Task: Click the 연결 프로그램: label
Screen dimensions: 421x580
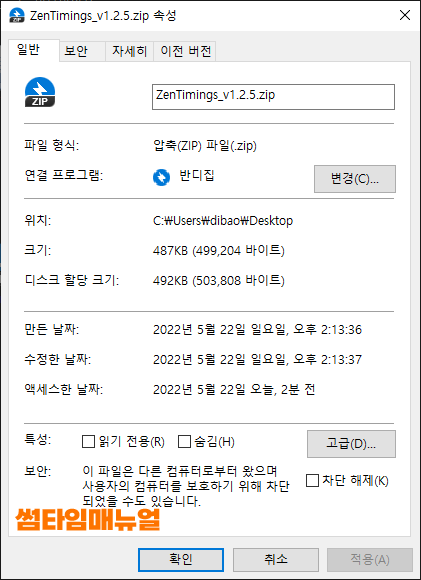Action: point(64,175)
